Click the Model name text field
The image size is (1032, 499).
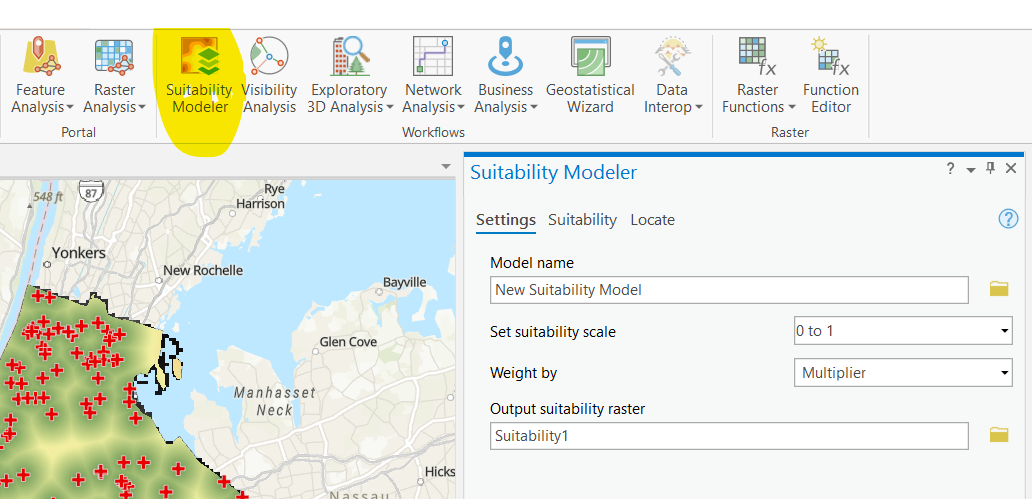click(730, 290)
